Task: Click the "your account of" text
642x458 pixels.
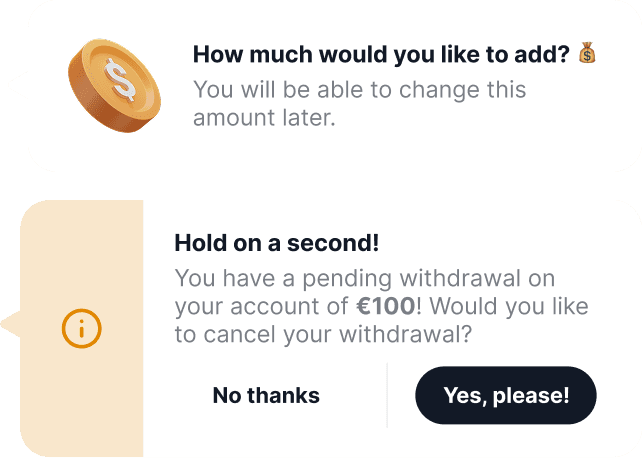Action: coord(260,306)
